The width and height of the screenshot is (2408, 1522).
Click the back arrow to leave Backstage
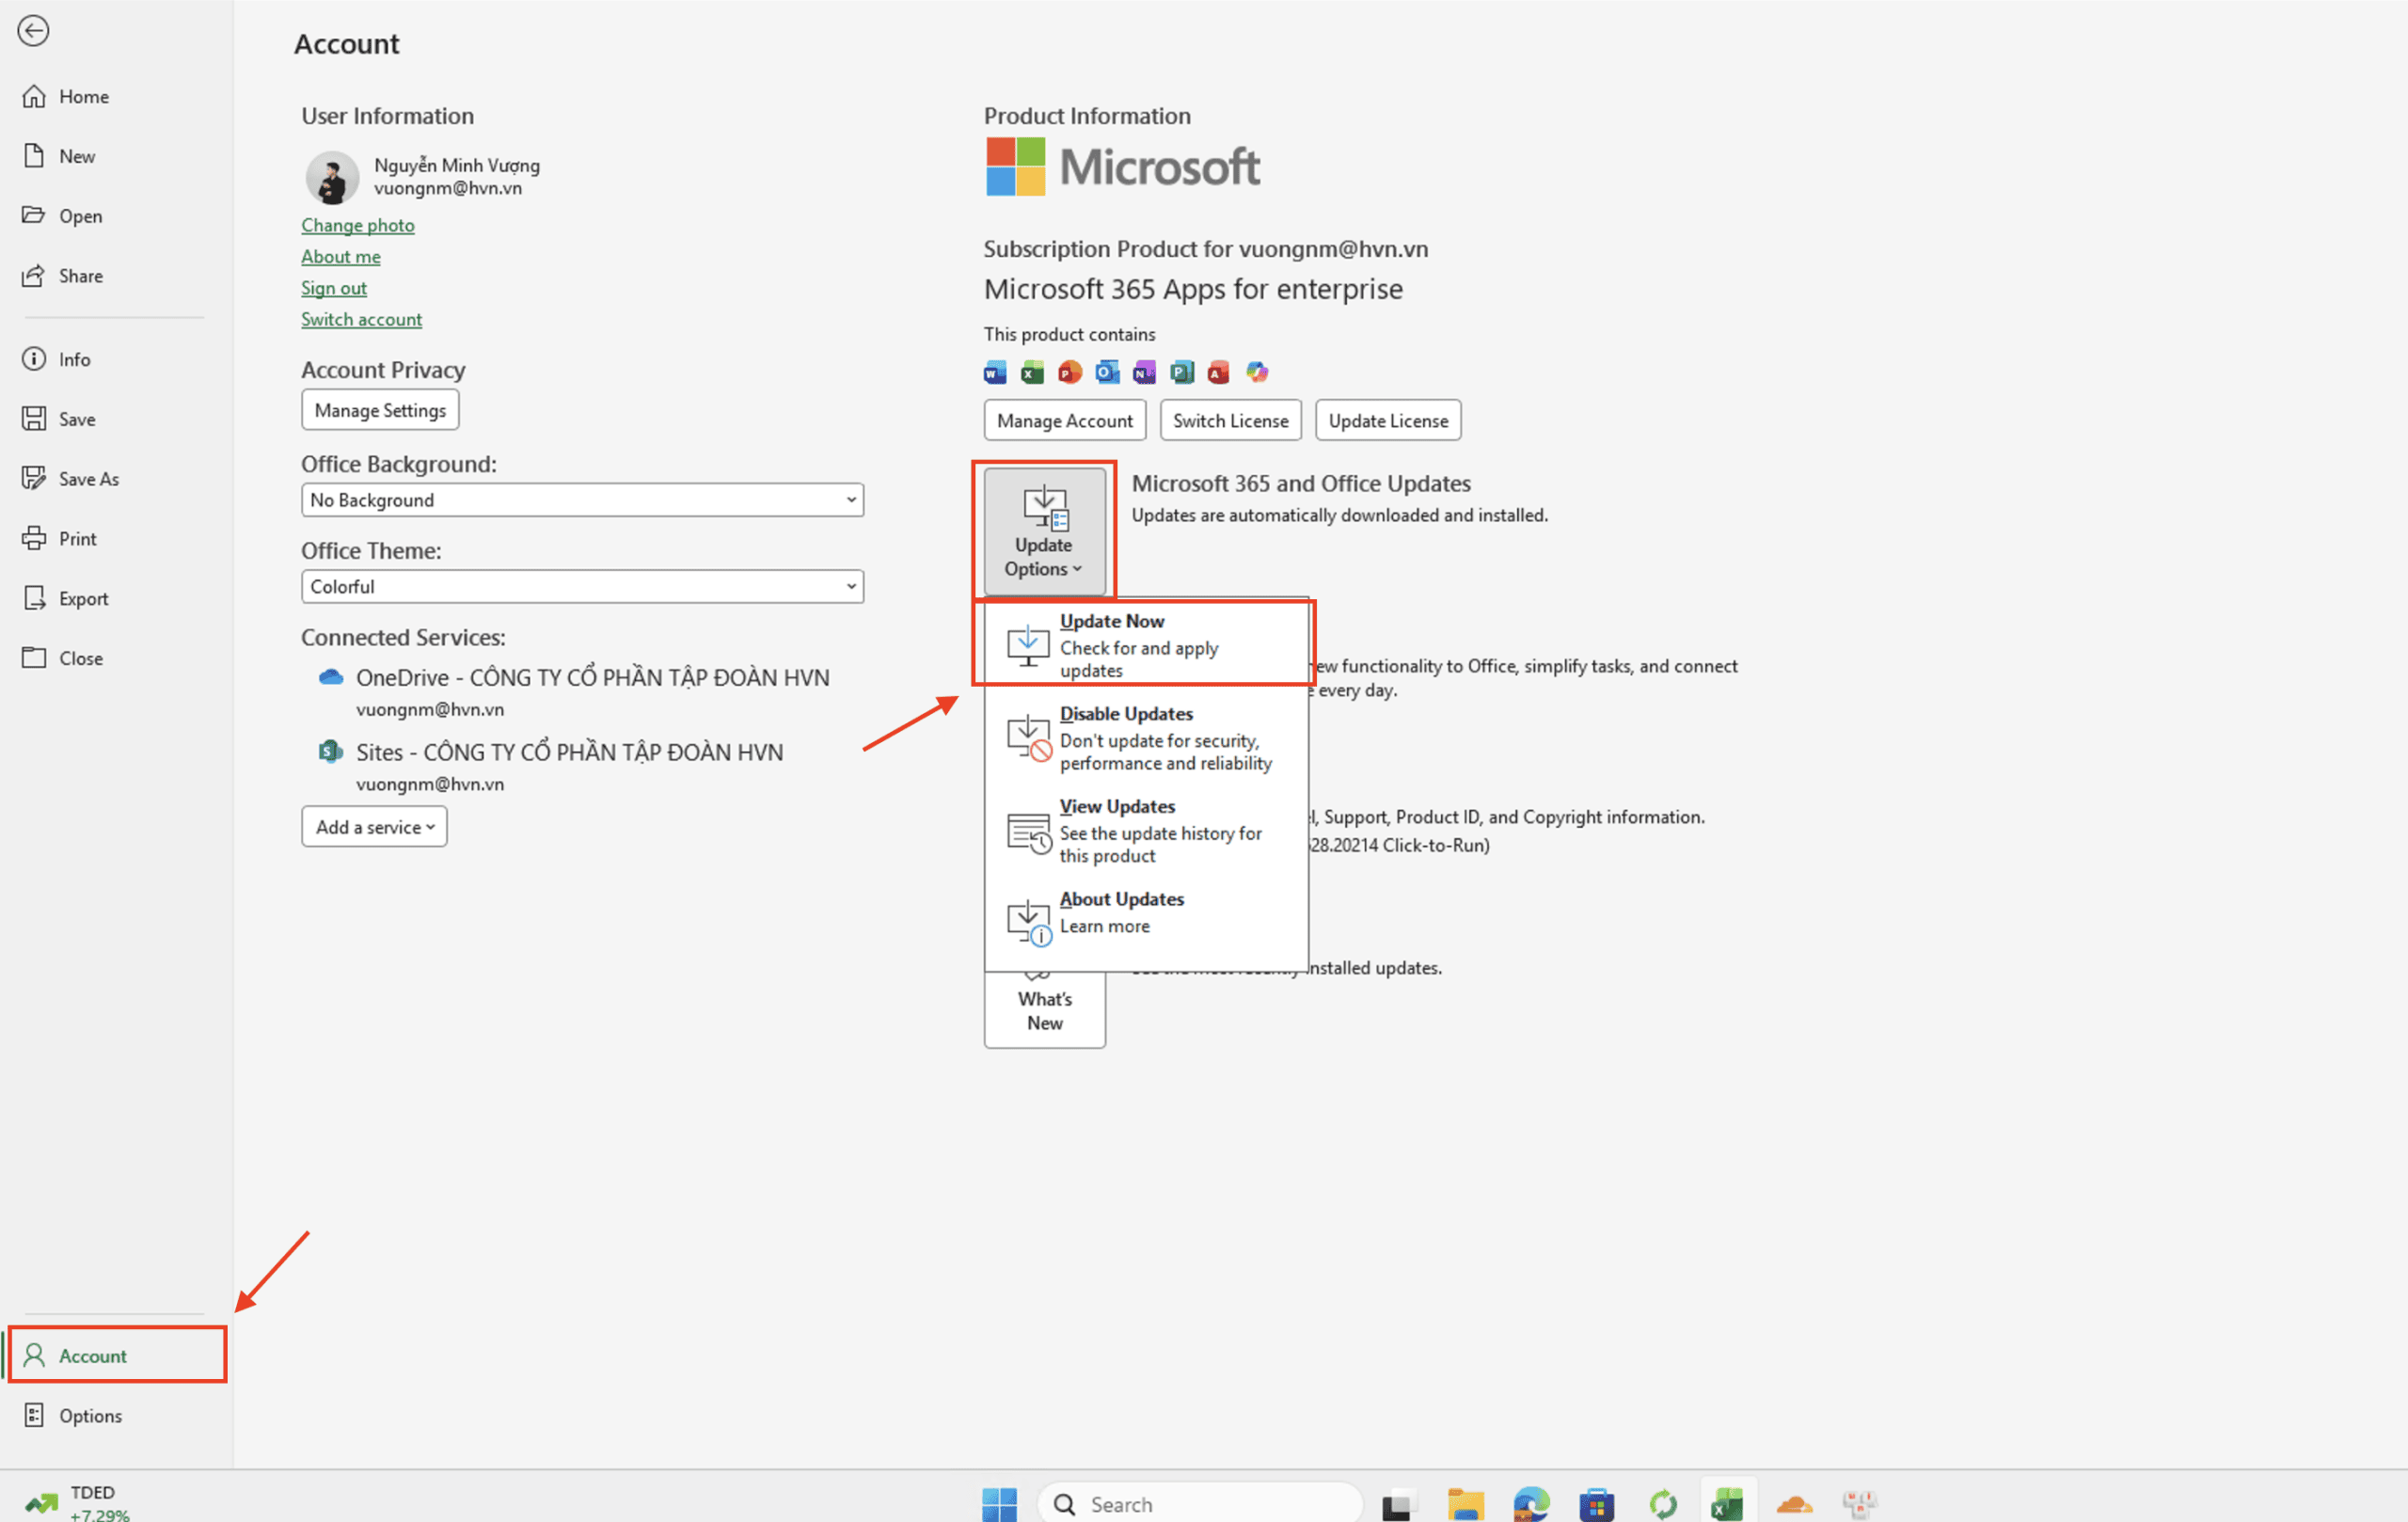(x=33, y=31)
